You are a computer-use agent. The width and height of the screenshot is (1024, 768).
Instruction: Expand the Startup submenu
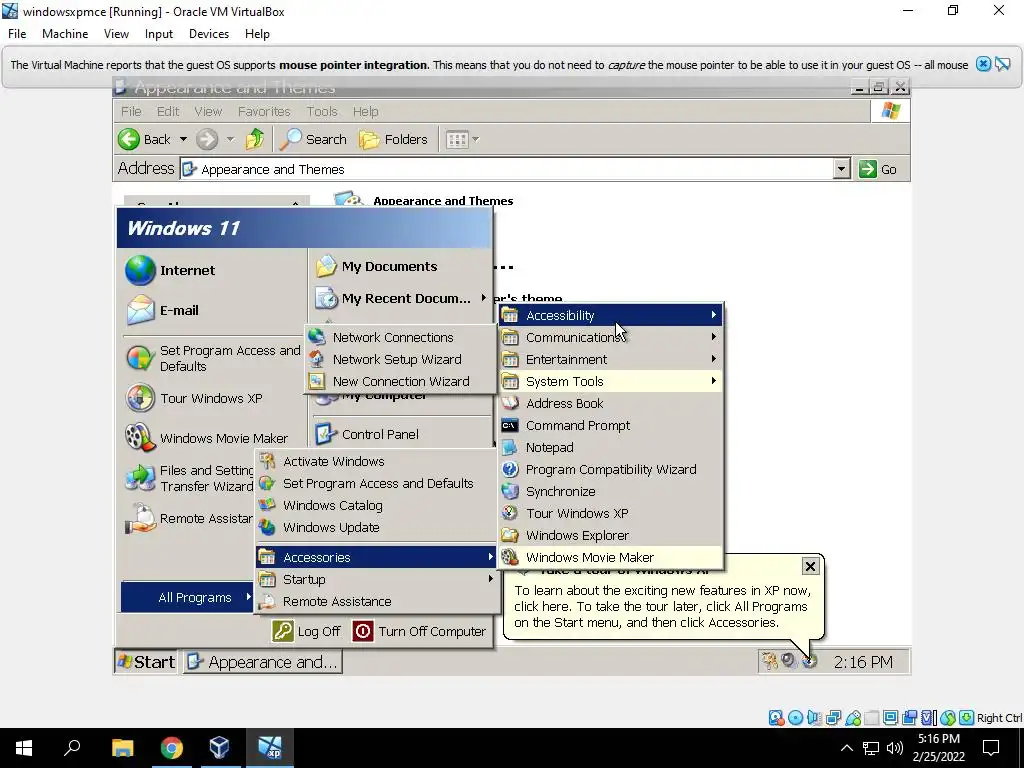pyautogui.click(x=376, y=579)
